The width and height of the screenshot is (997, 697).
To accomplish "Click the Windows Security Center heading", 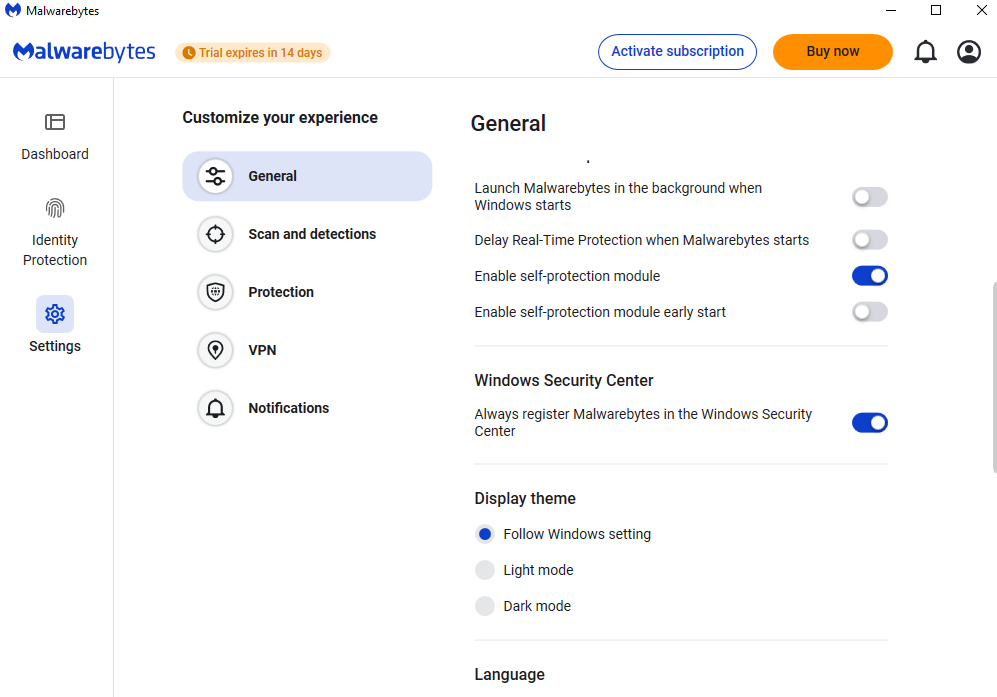I will [563, 380].
